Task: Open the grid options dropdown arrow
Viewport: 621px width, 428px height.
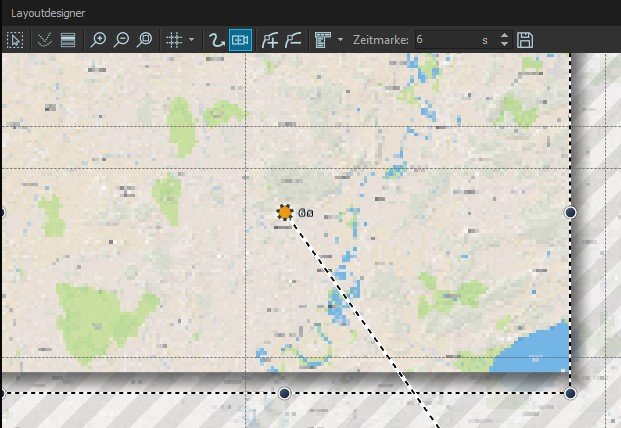Action: click(191, 40)
